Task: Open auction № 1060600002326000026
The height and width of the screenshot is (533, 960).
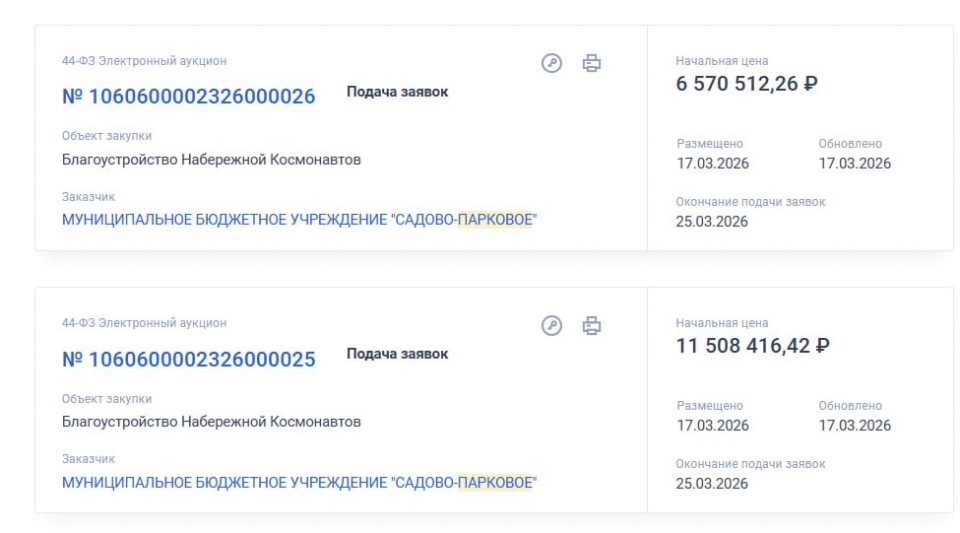Action: point(189,97)
